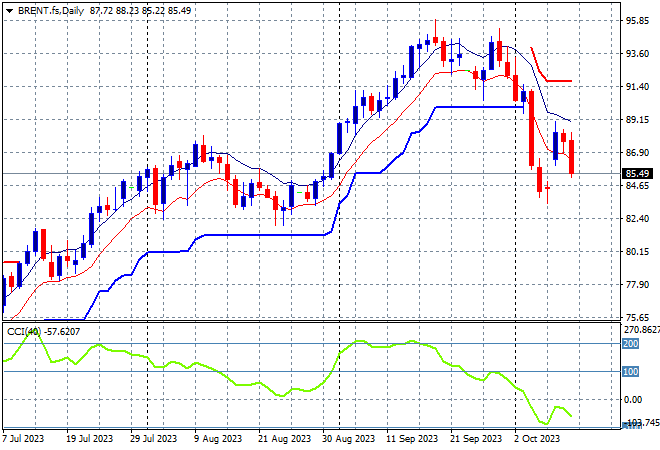Click the 11 Sep 2023 date label
Image resolution: width=660 pixels, height=450 pixels.
coord(412,439)
